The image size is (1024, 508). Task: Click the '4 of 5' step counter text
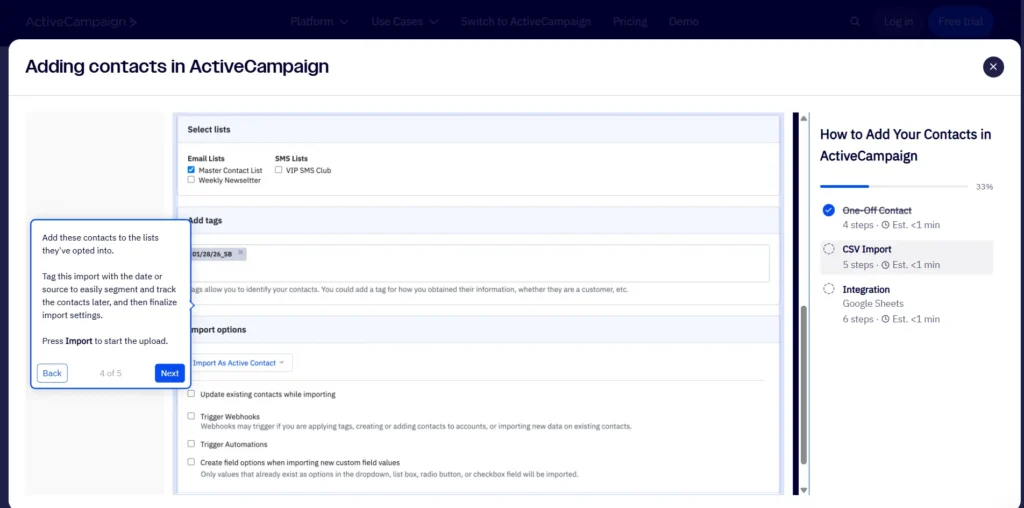pos(110,373)
